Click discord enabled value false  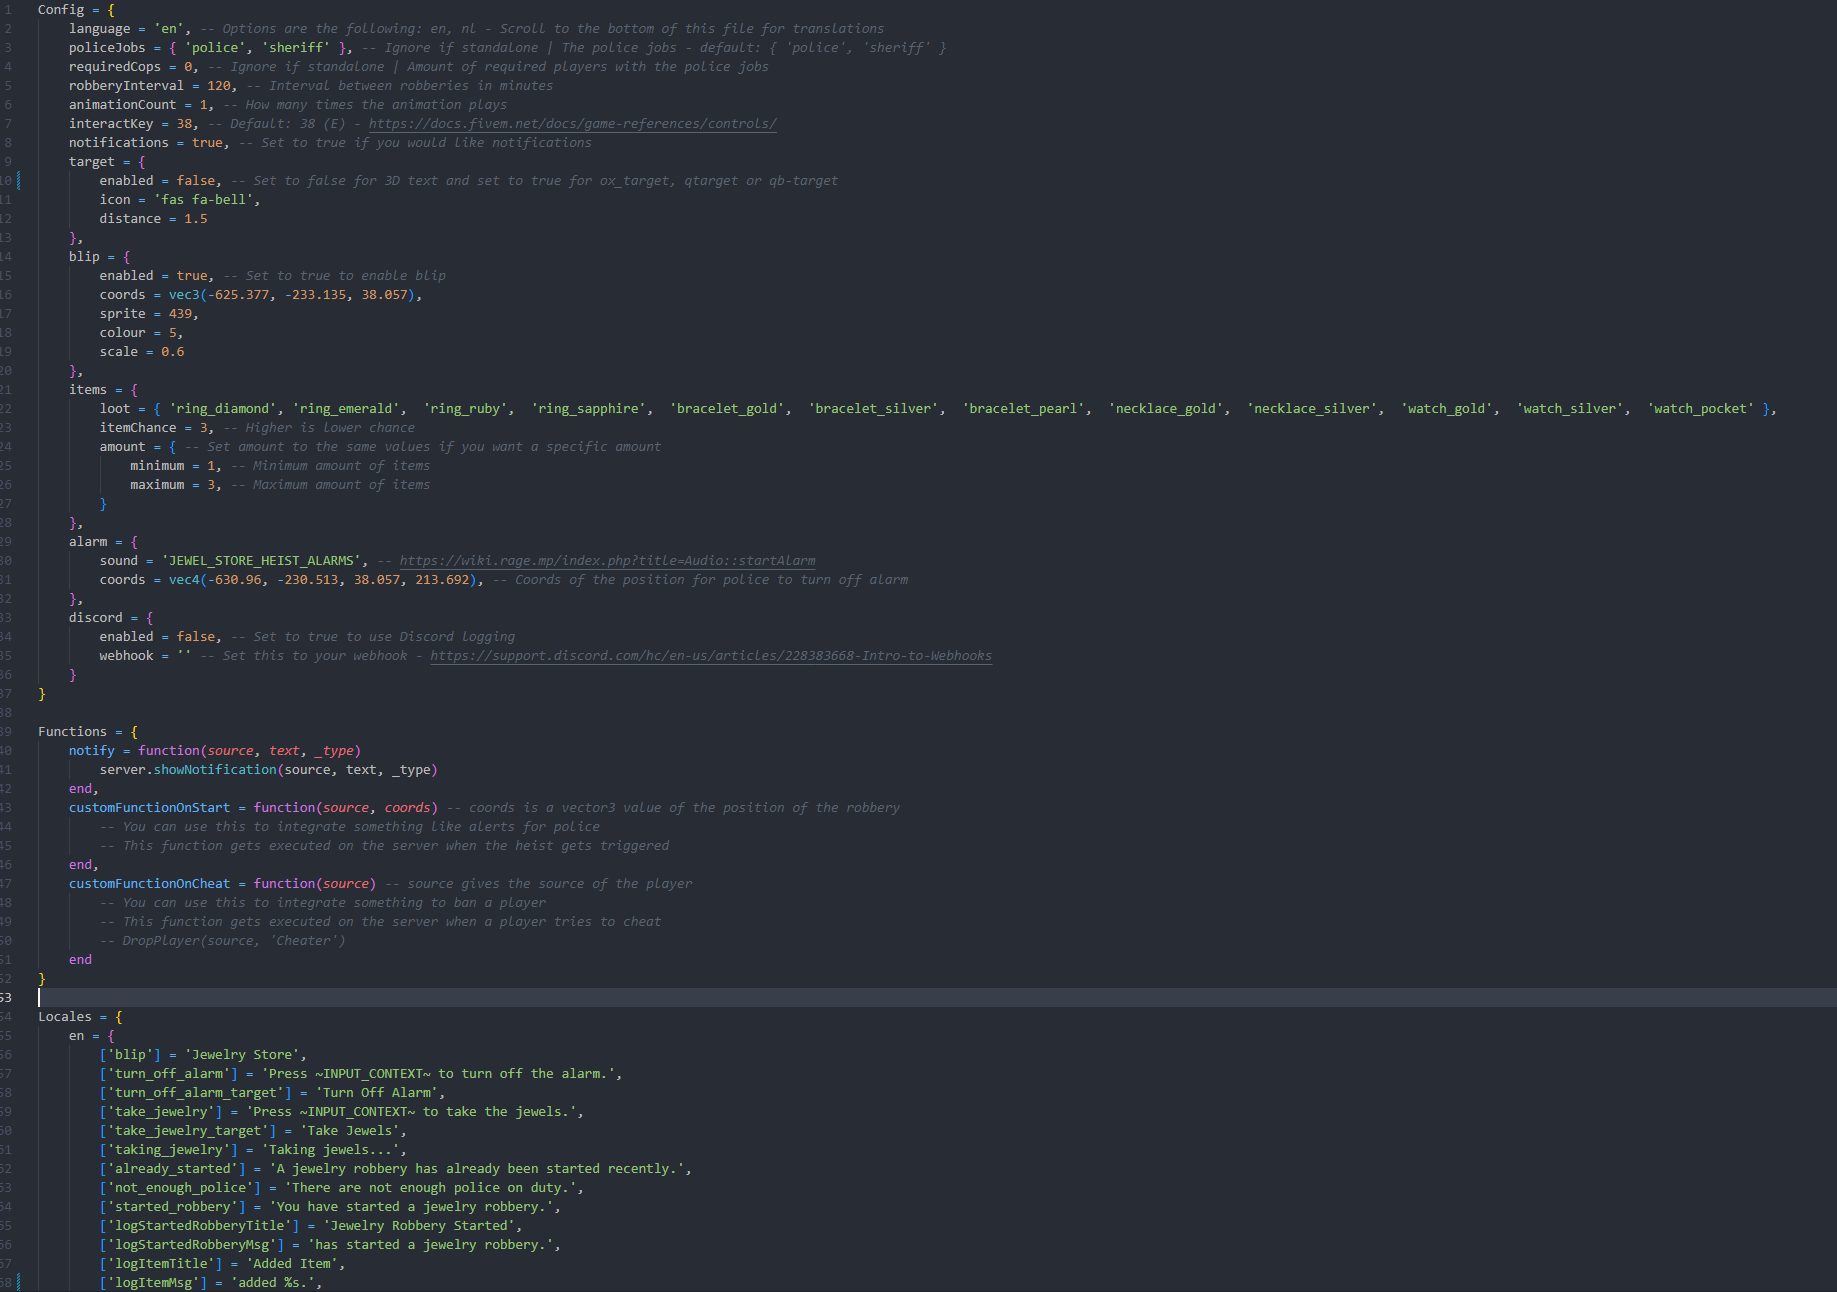196,637
